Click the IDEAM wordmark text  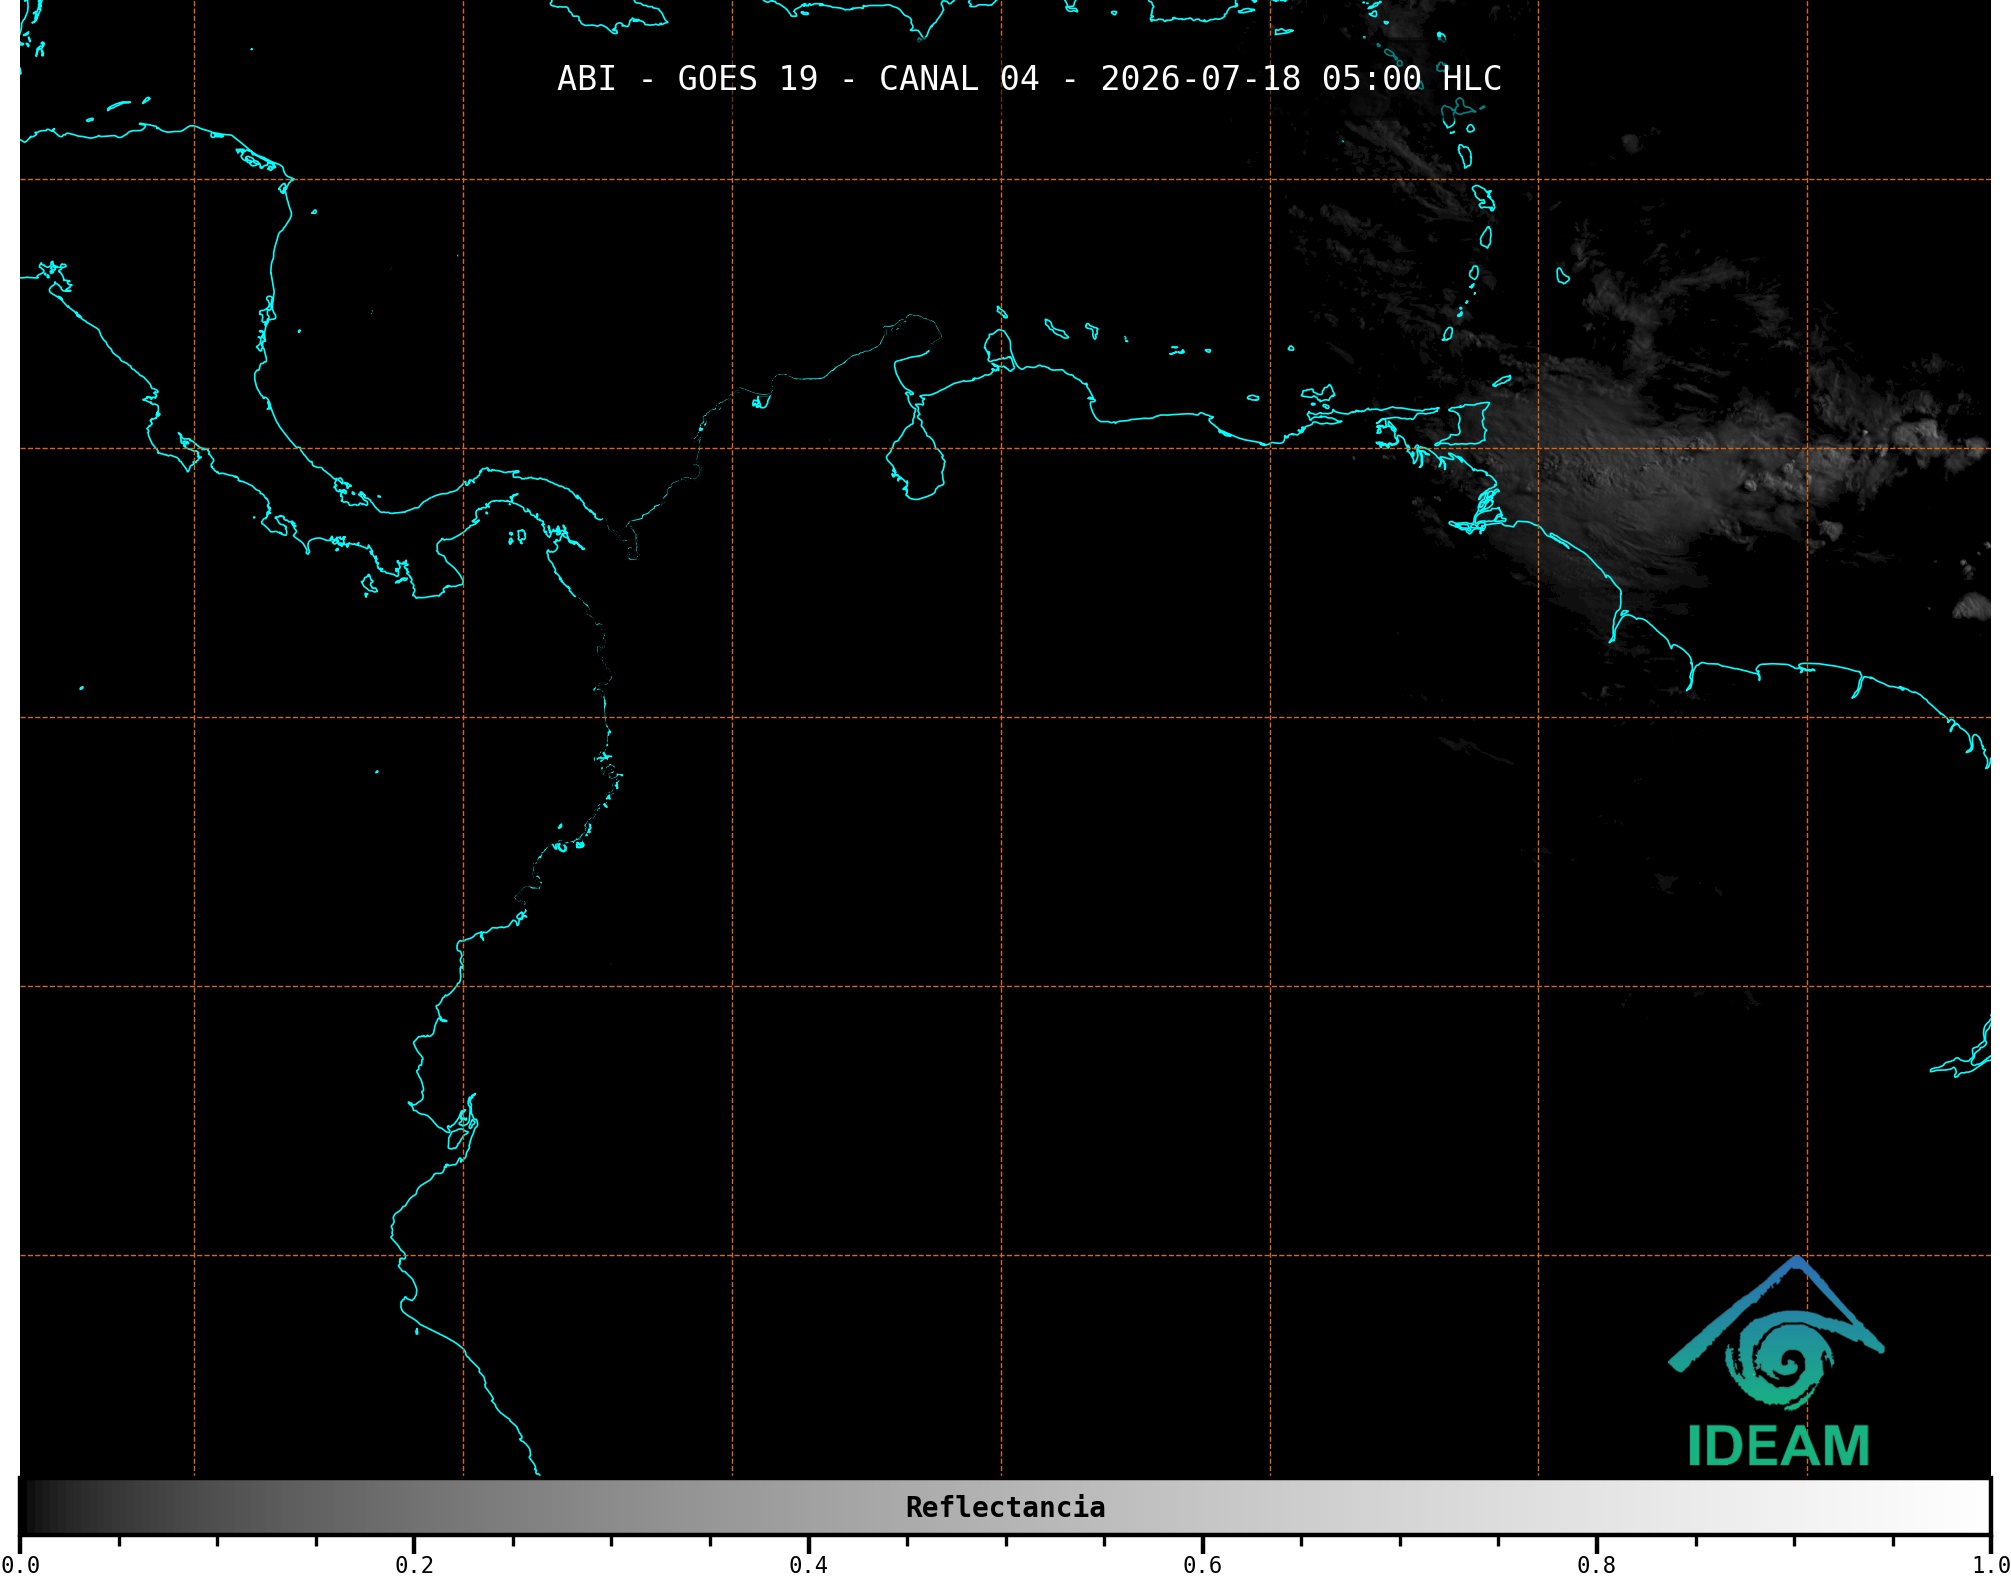(x=1778, y=1446)
